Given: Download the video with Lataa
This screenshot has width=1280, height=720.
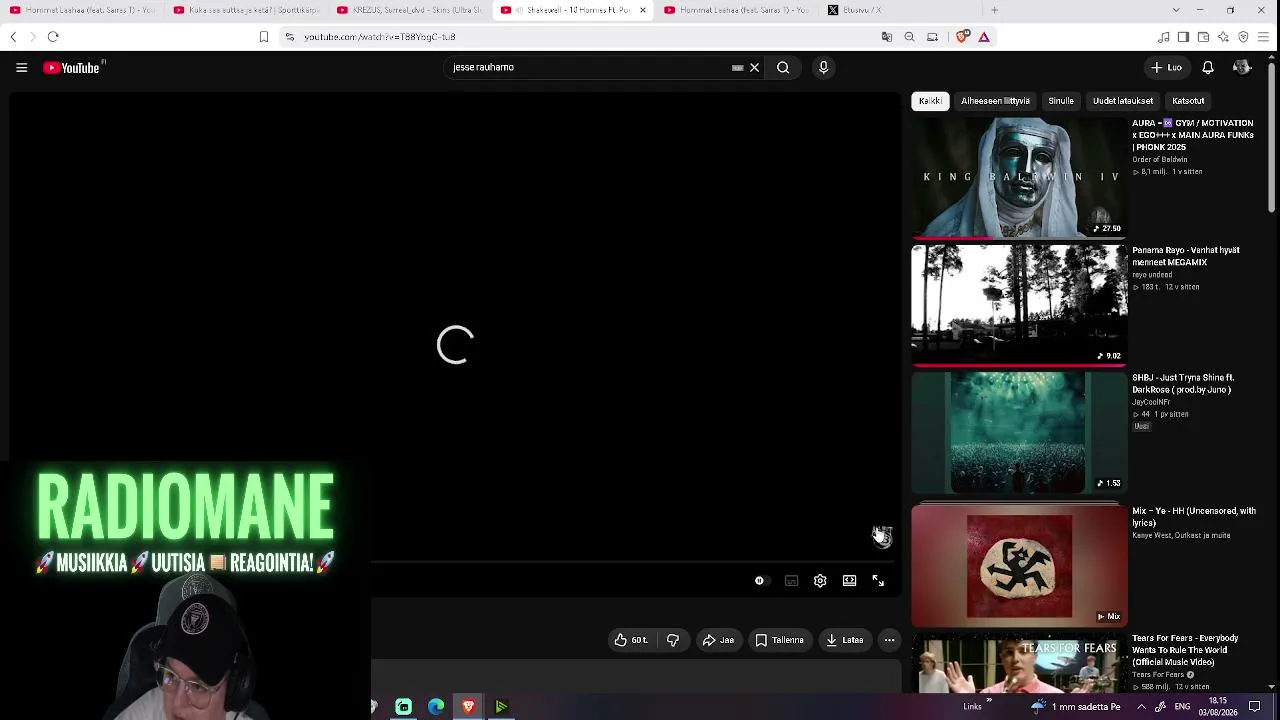Looking at the screenshot, I should 845,640.
